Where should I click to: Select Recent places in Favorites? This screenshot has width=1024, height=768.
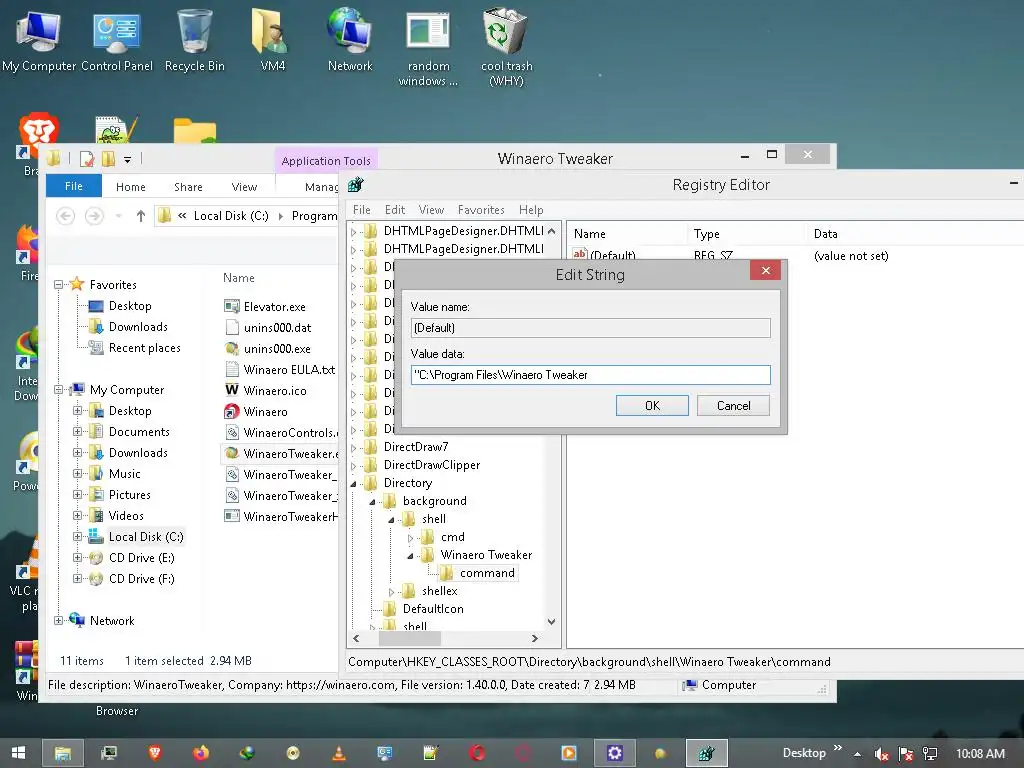tap(135, 347)
